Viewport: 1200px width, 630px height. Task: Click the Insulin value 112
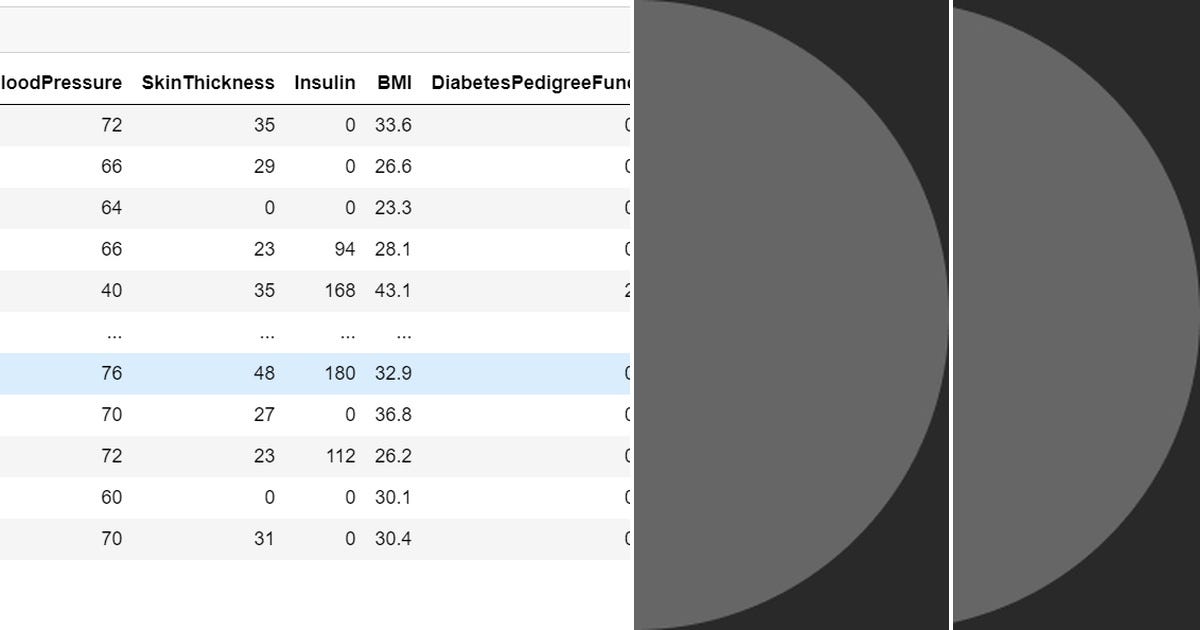click(340, 456)
